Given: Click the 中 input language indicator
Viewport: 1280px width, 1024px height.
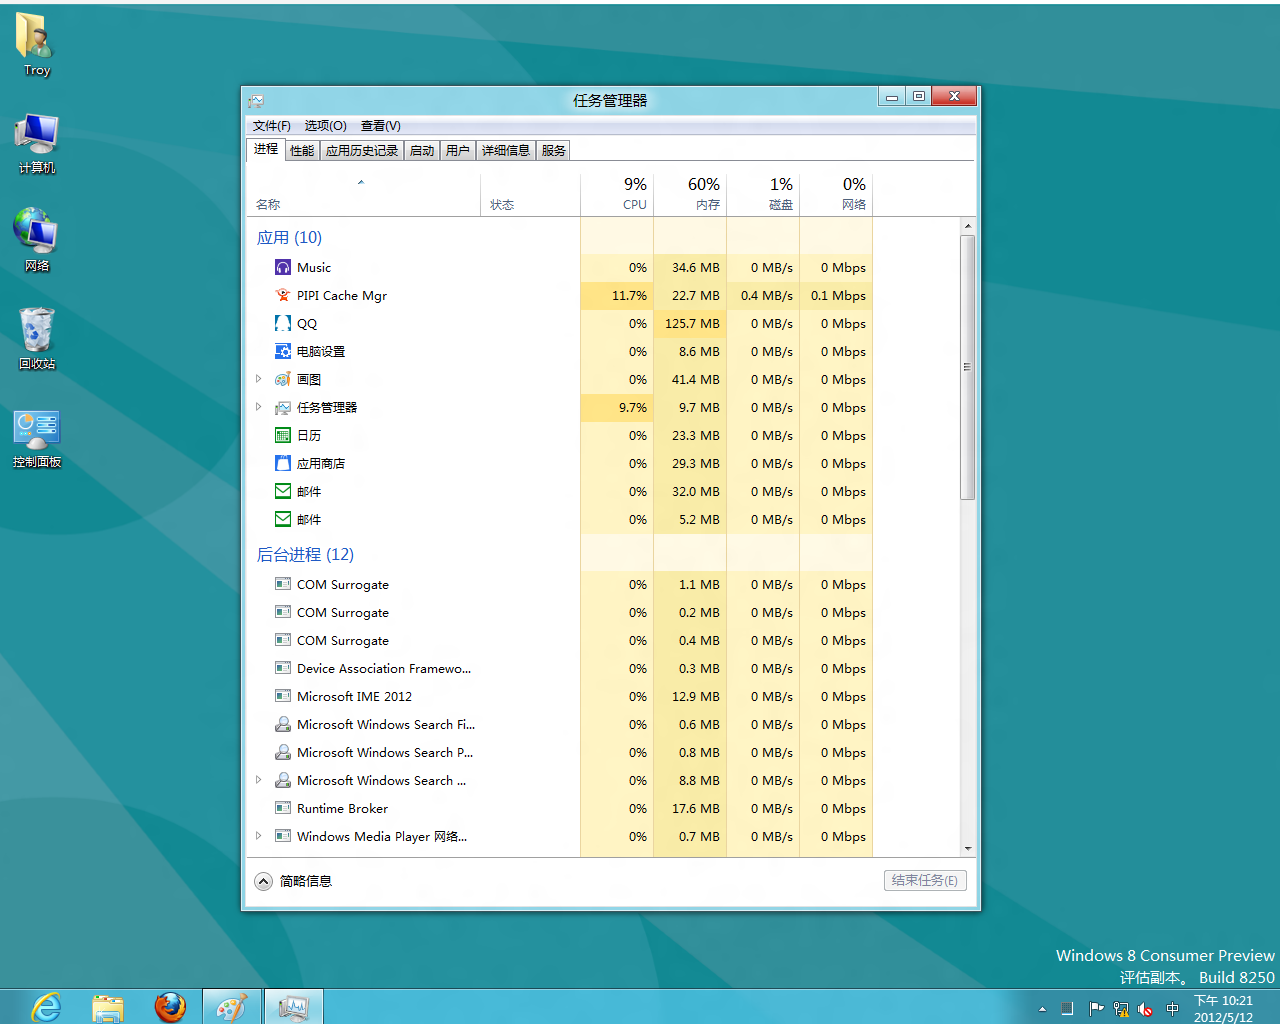Looking at the screenshot, I should pyautogui.click(x=1172, y=1009).
